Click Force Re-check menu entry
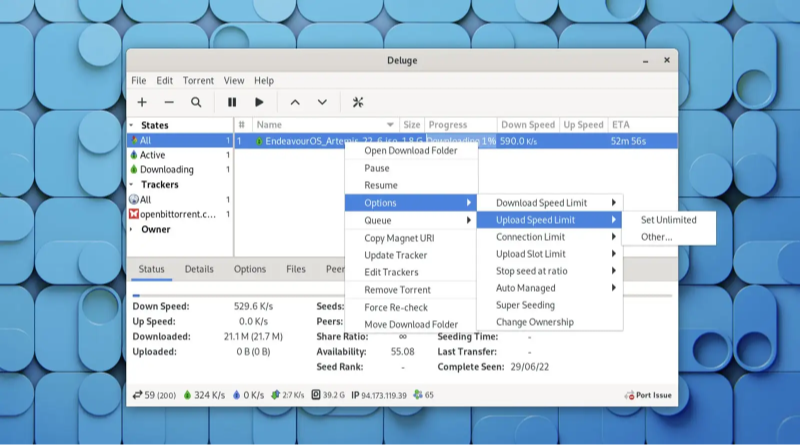Viewport: 800px width, 445px height. click(411, 307)
